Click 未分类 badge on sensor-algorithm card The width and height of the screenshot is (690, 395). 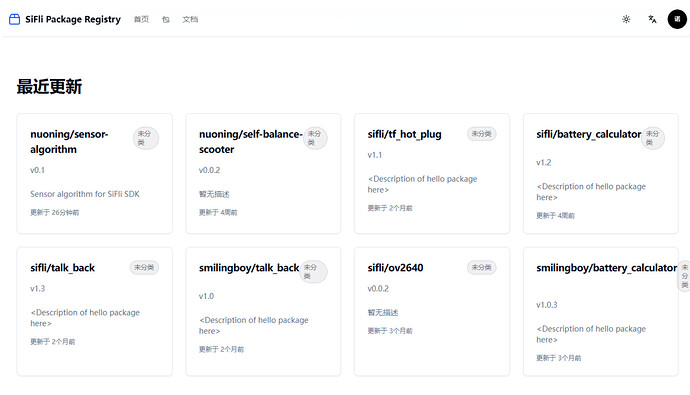pyautogui.click(x=146, y=138)
